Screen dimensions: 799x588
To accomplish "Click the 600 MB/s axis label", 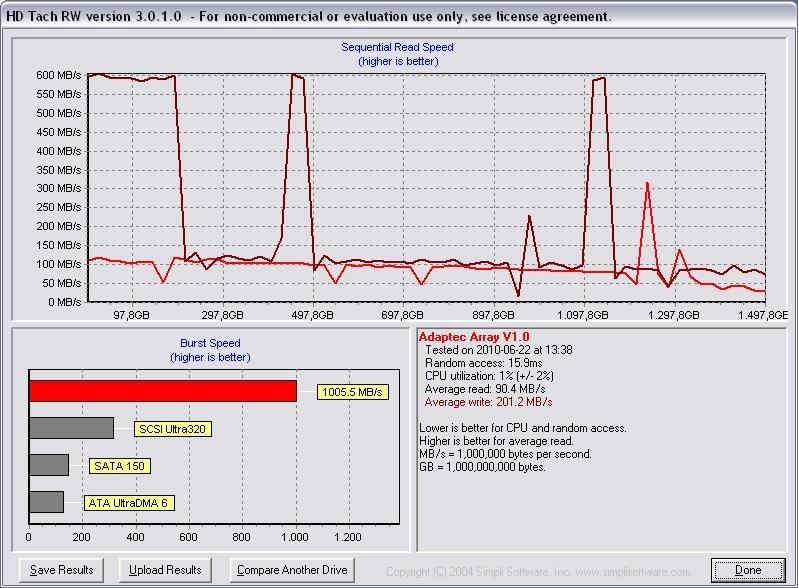I will coord(59,75).
